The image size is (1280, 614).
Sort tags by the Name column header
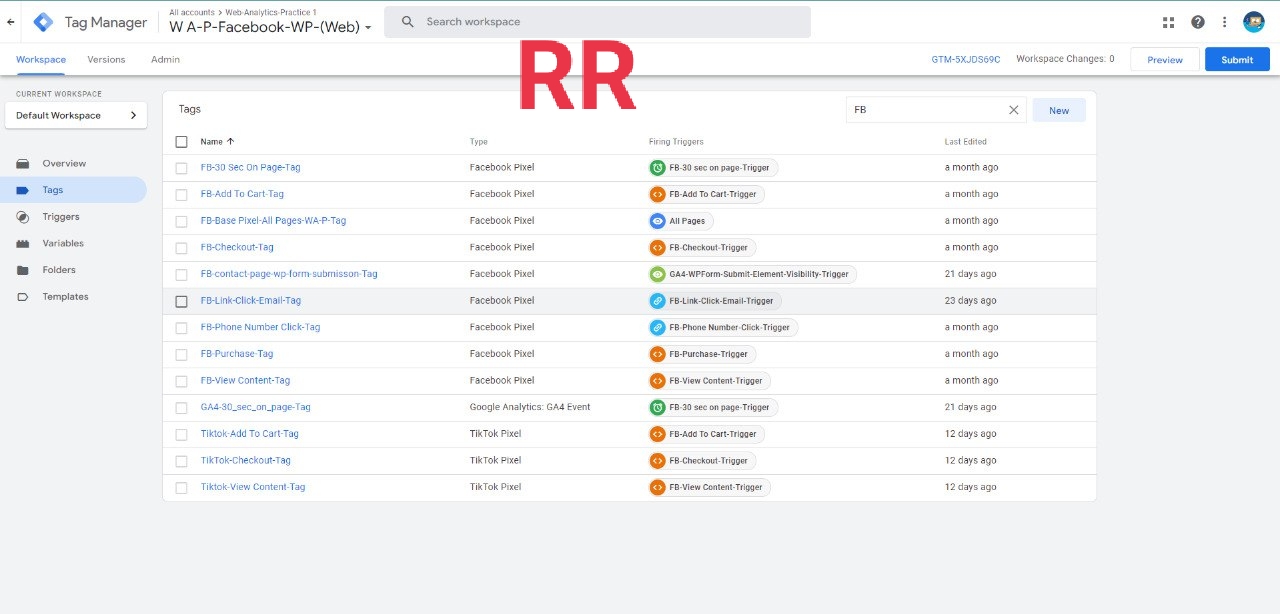[x=217, y=142]
